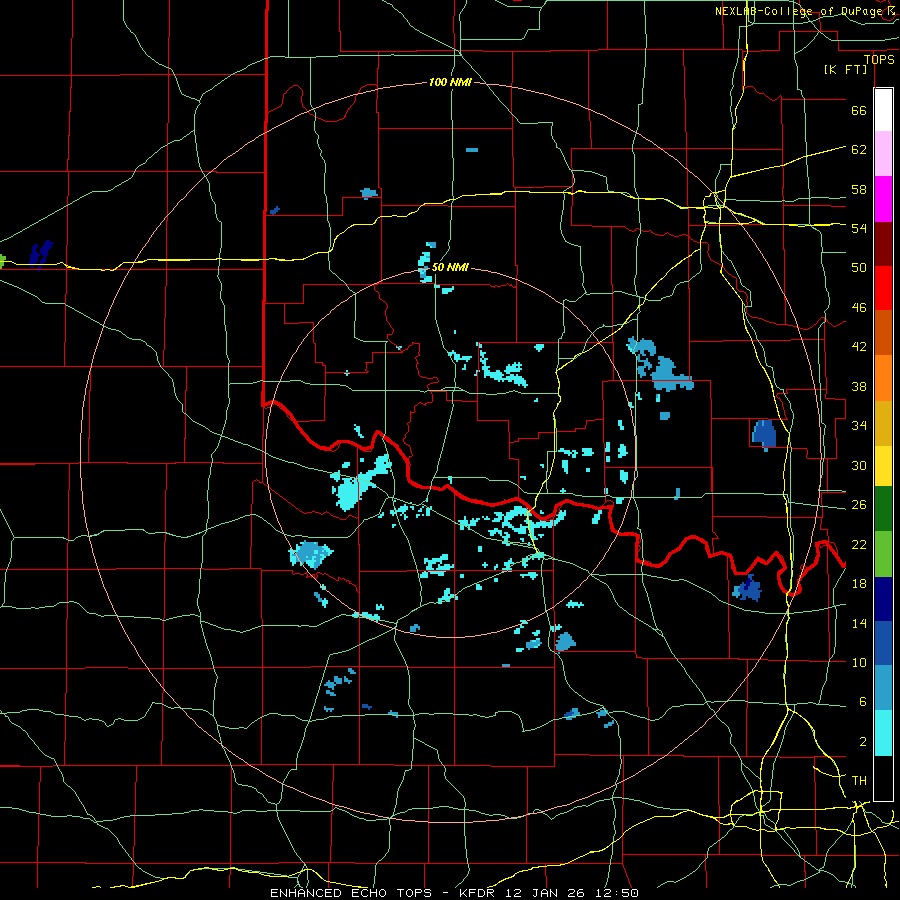Click the legend value '14'

pyautogui.click(x=859, y=623)
